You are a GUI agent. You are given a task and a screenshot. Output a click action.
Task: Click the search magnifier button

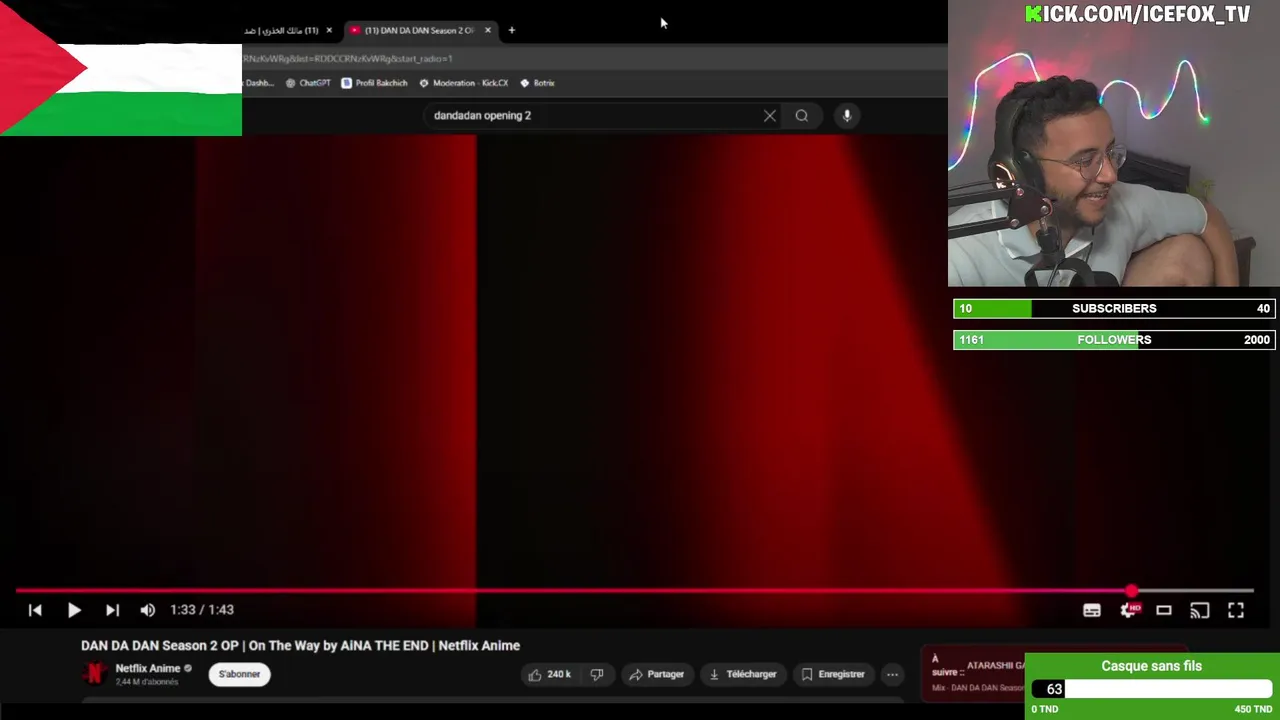tap(802, 116)
